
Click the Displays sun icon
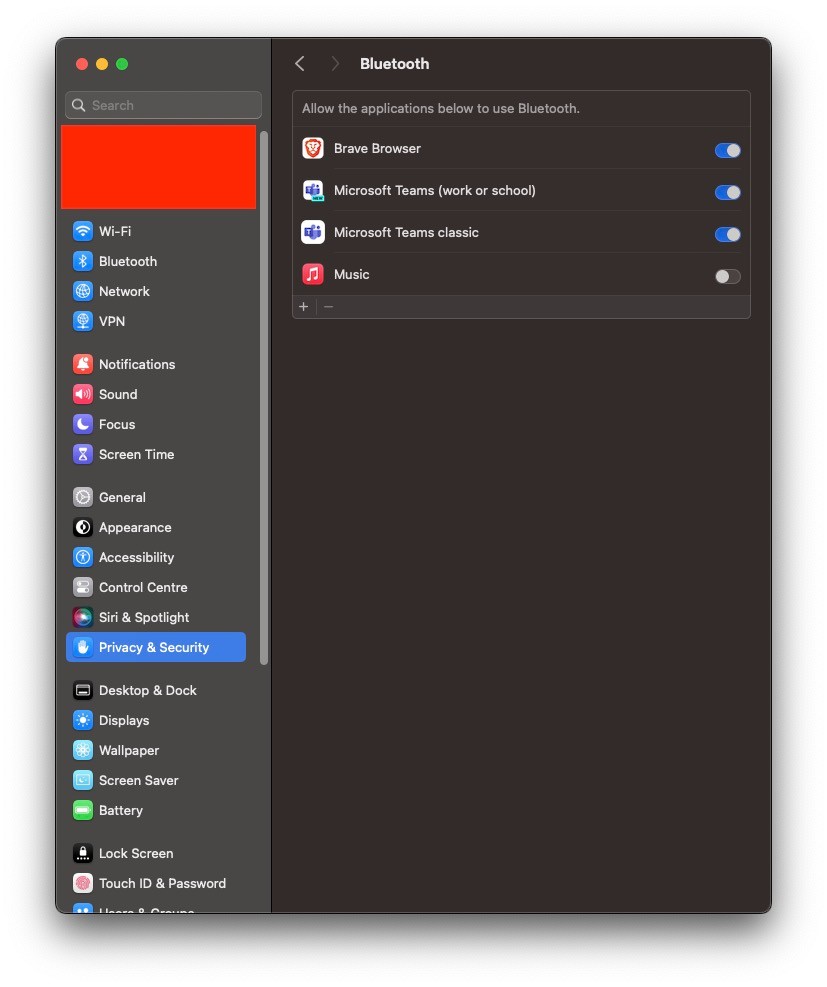pos(82,720)
